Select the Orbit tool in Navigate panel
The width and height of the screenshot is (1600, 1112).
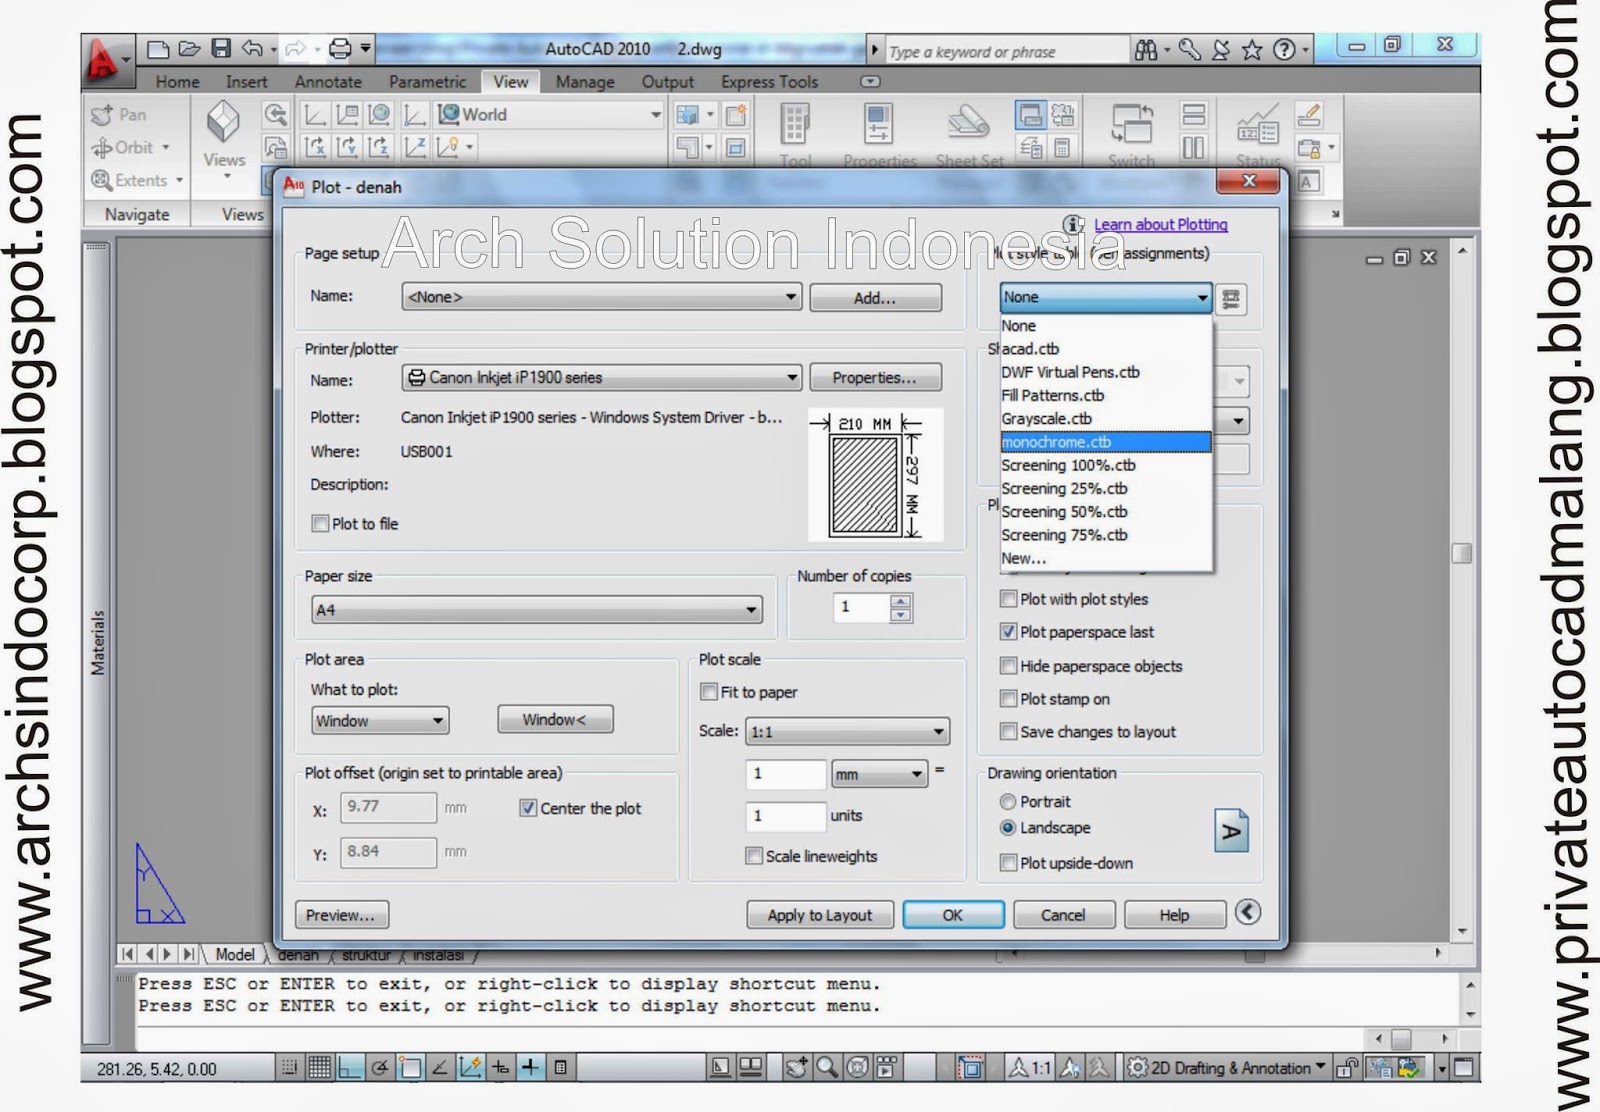pos(130,147)
